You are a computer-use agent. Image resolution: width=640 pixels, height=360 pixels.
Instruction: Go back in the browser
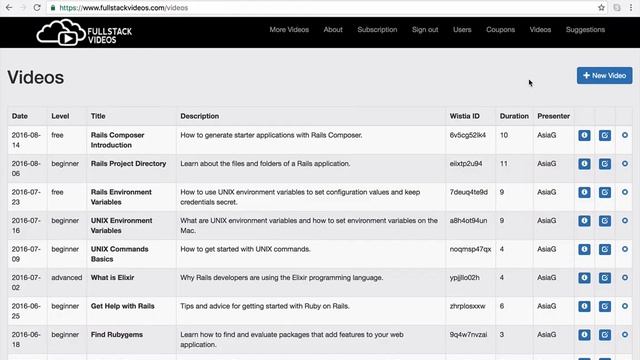(x=9, y=8)
